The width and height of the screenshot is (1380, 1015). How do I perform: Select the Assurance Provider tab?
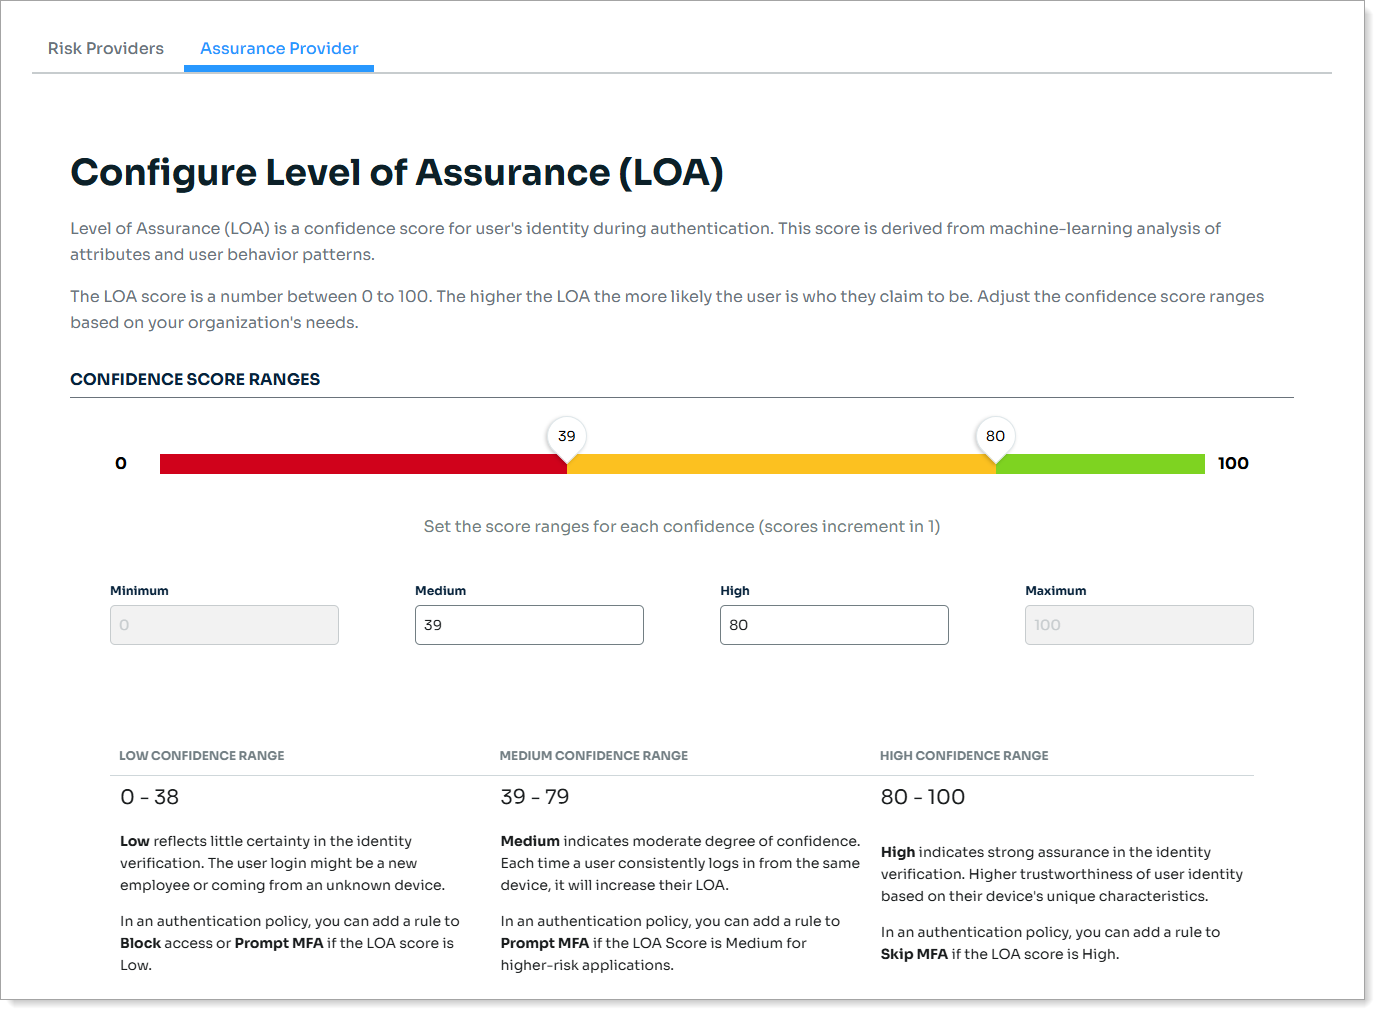pos(279,48)
